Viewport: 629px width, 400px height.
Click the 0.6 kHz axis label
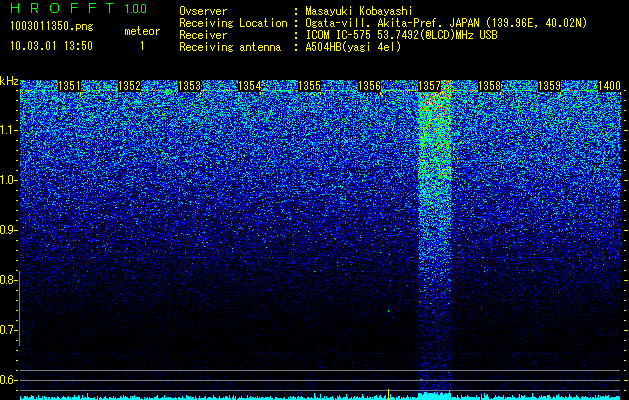(7, 380)
